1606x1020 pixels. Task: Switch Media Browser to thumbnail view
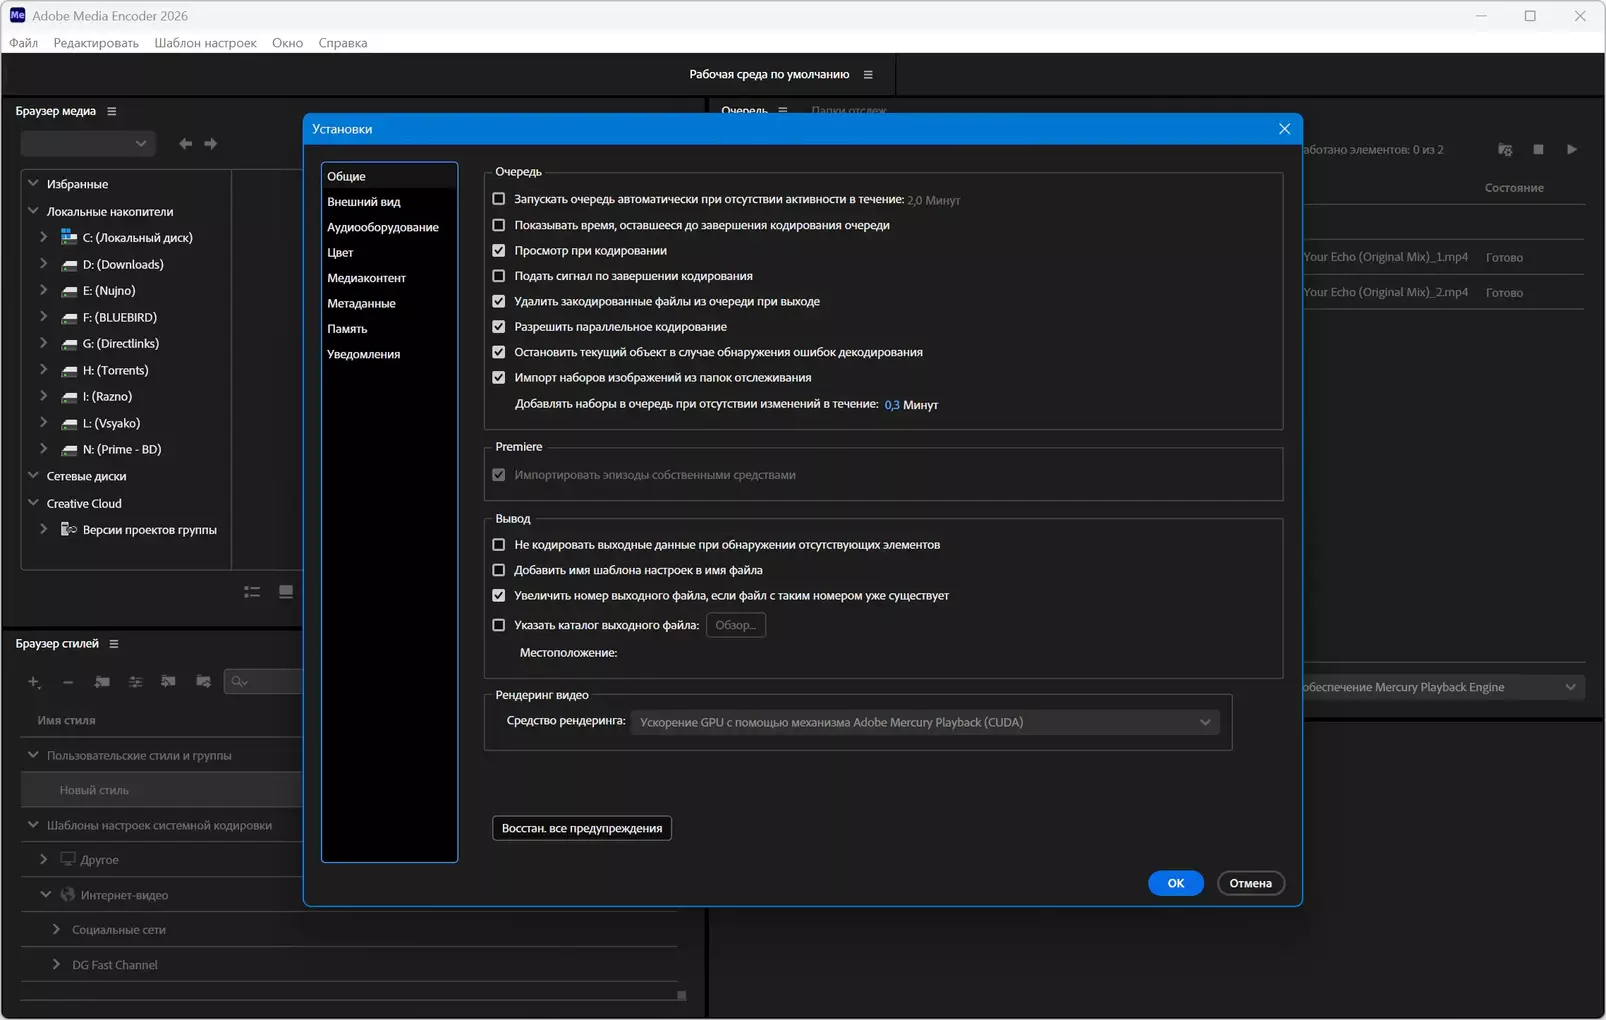pyautogui.click(x=286, y=592)
